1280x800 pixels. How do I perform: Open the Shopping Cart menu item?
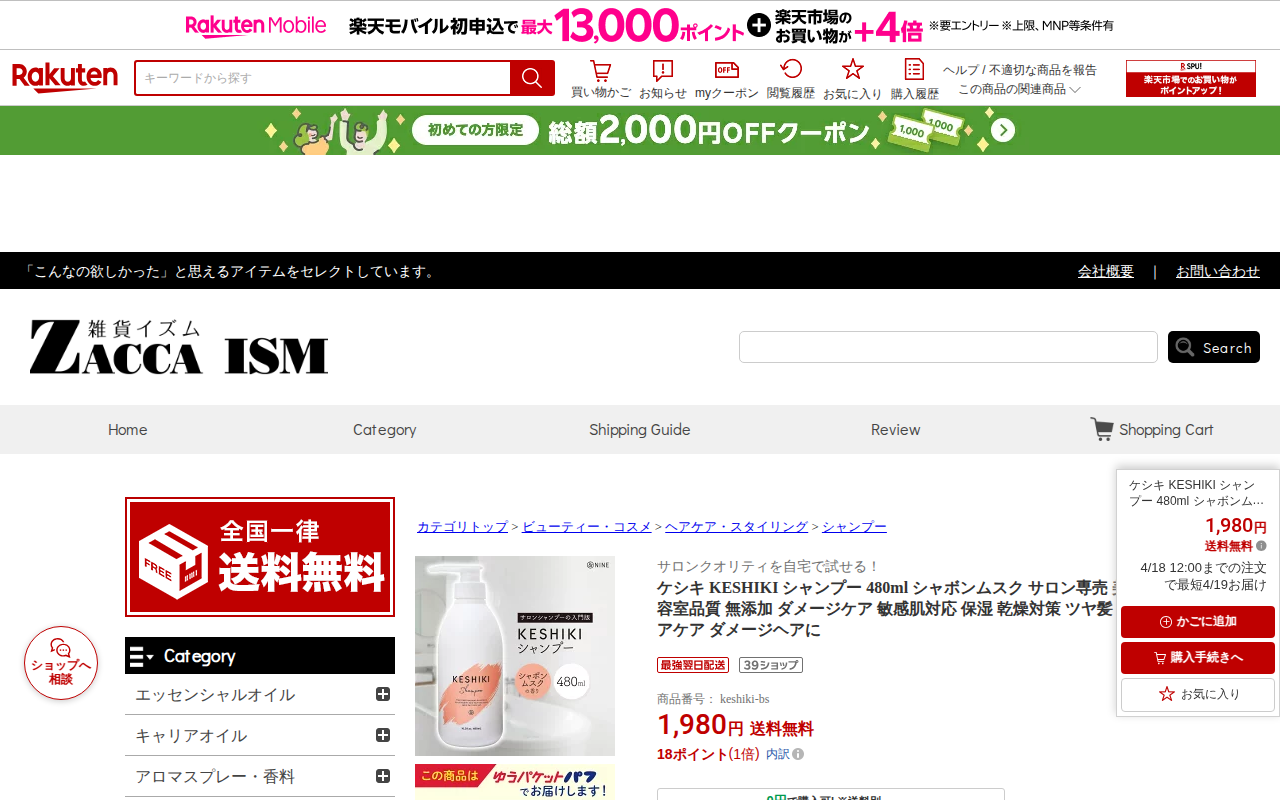pos(1152,430)
